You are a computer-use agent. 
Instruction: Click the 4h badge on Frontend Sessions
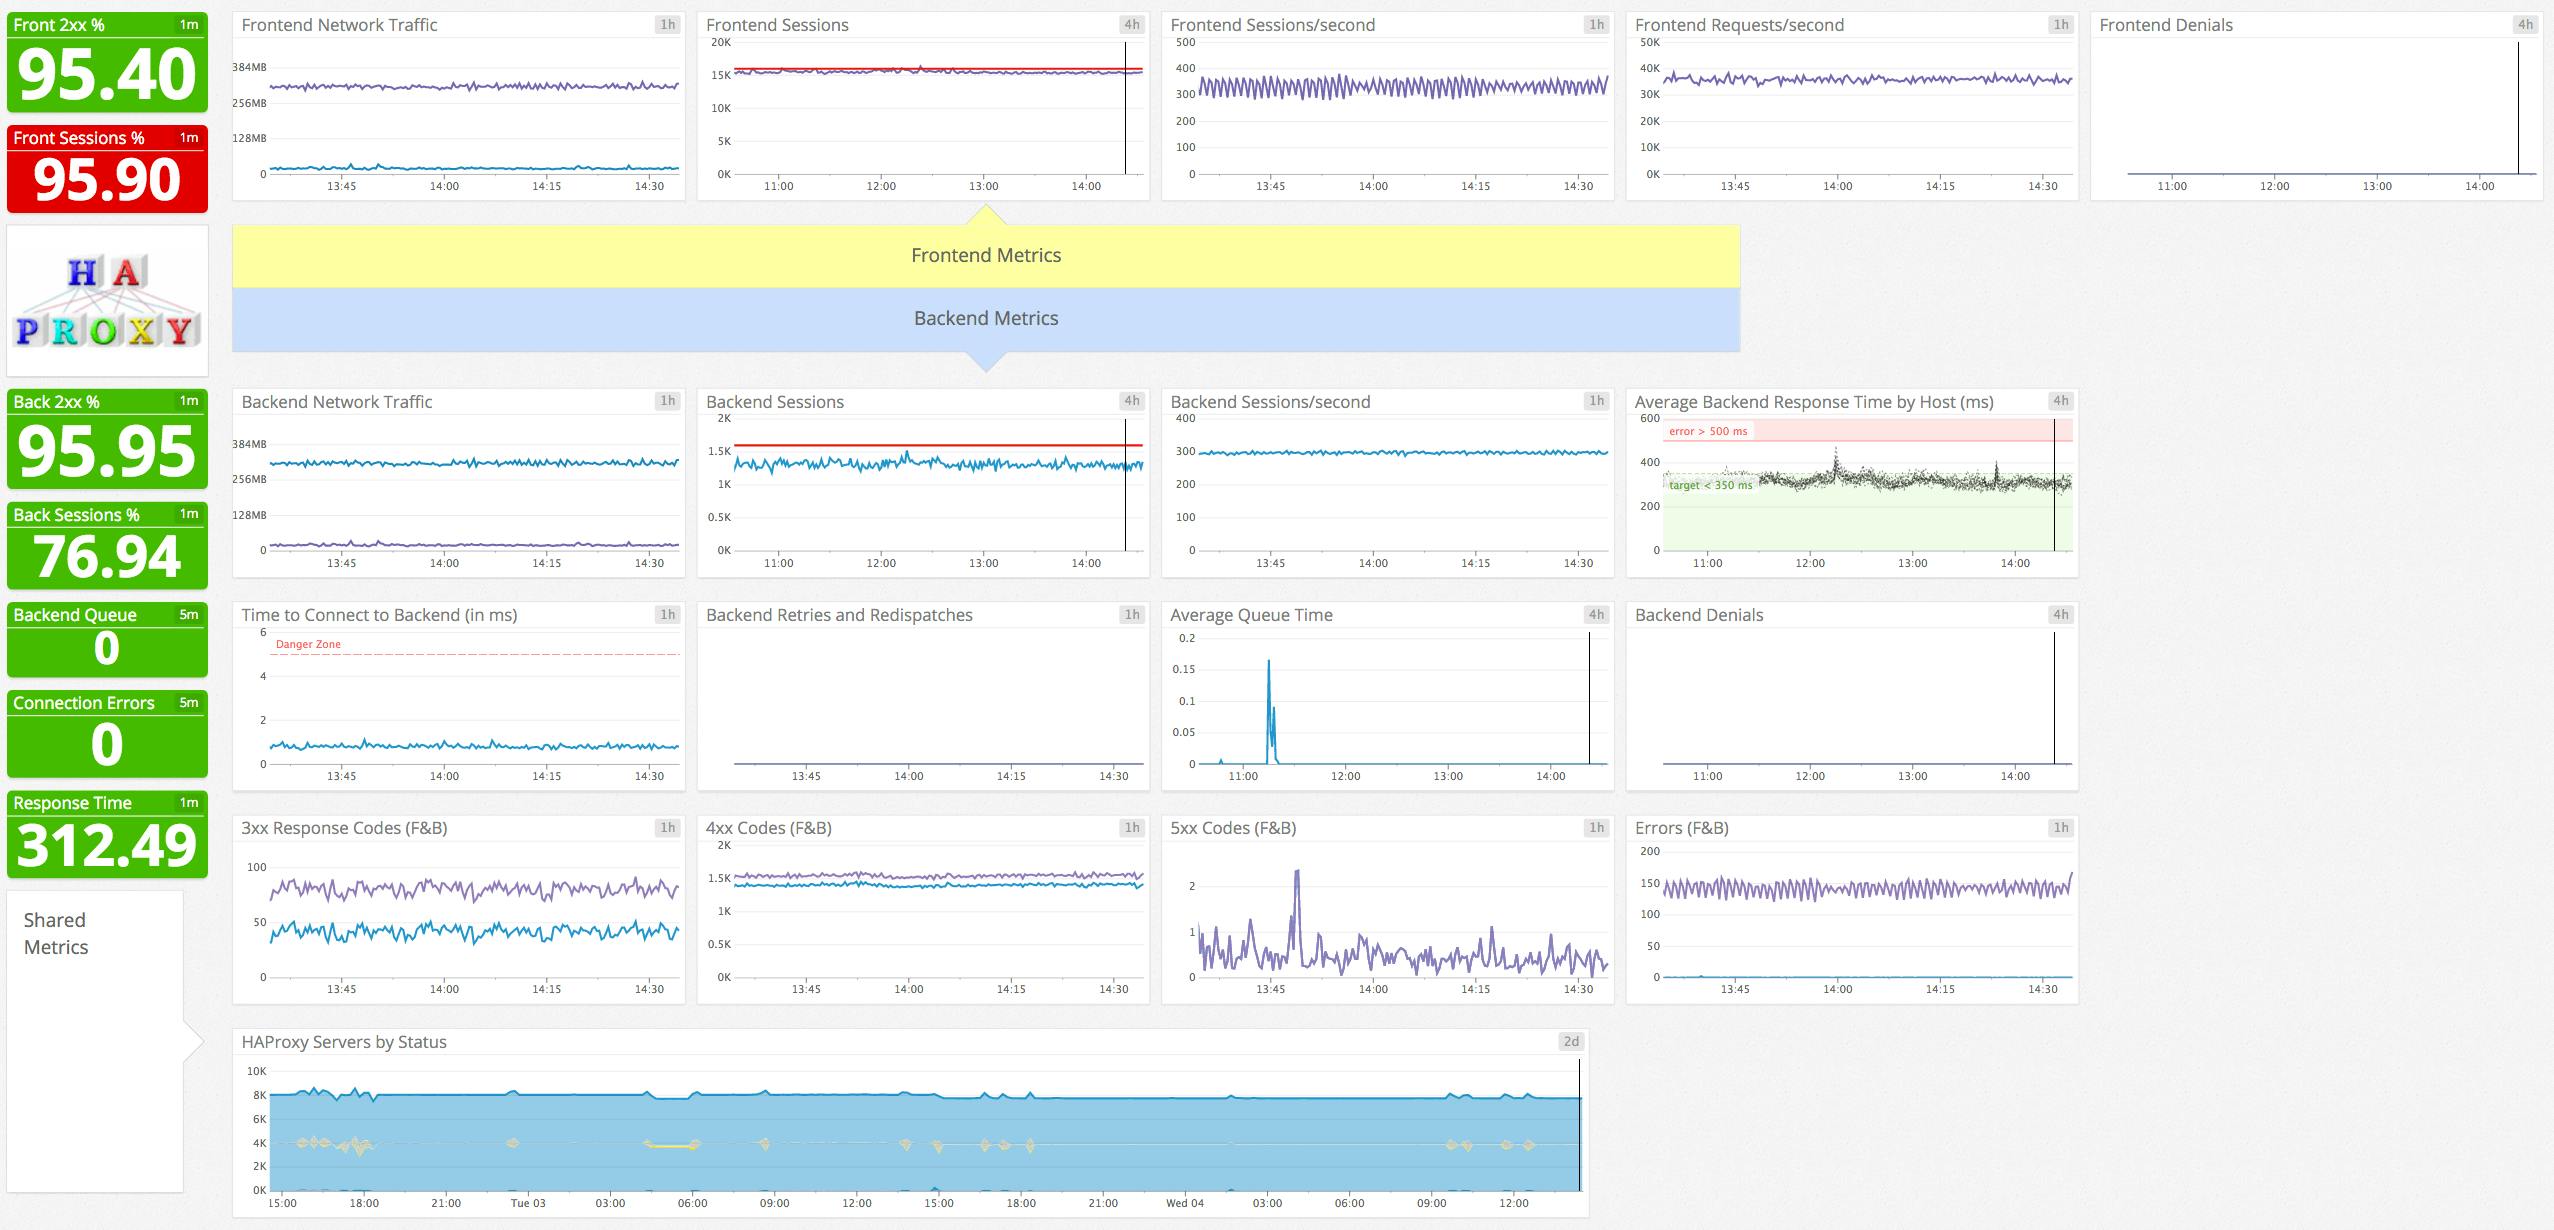point(1132,25)
